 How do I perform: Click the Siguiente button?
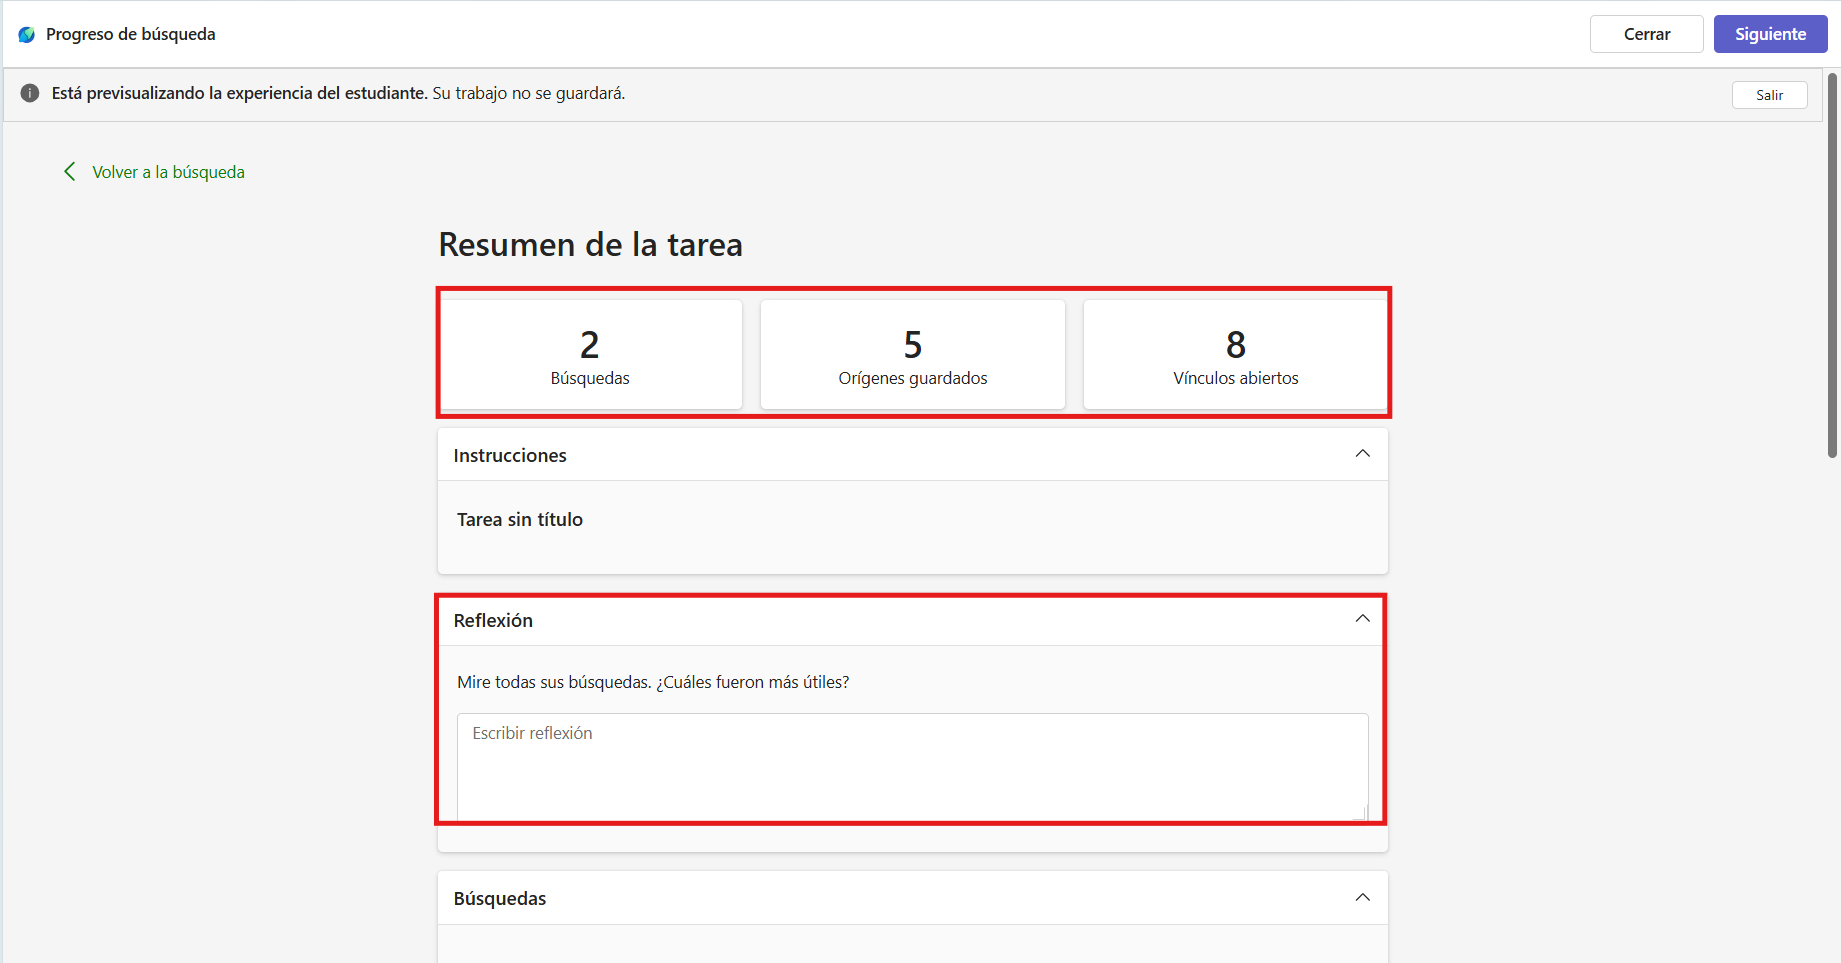pyautogui.click(x=1770, y=34)
